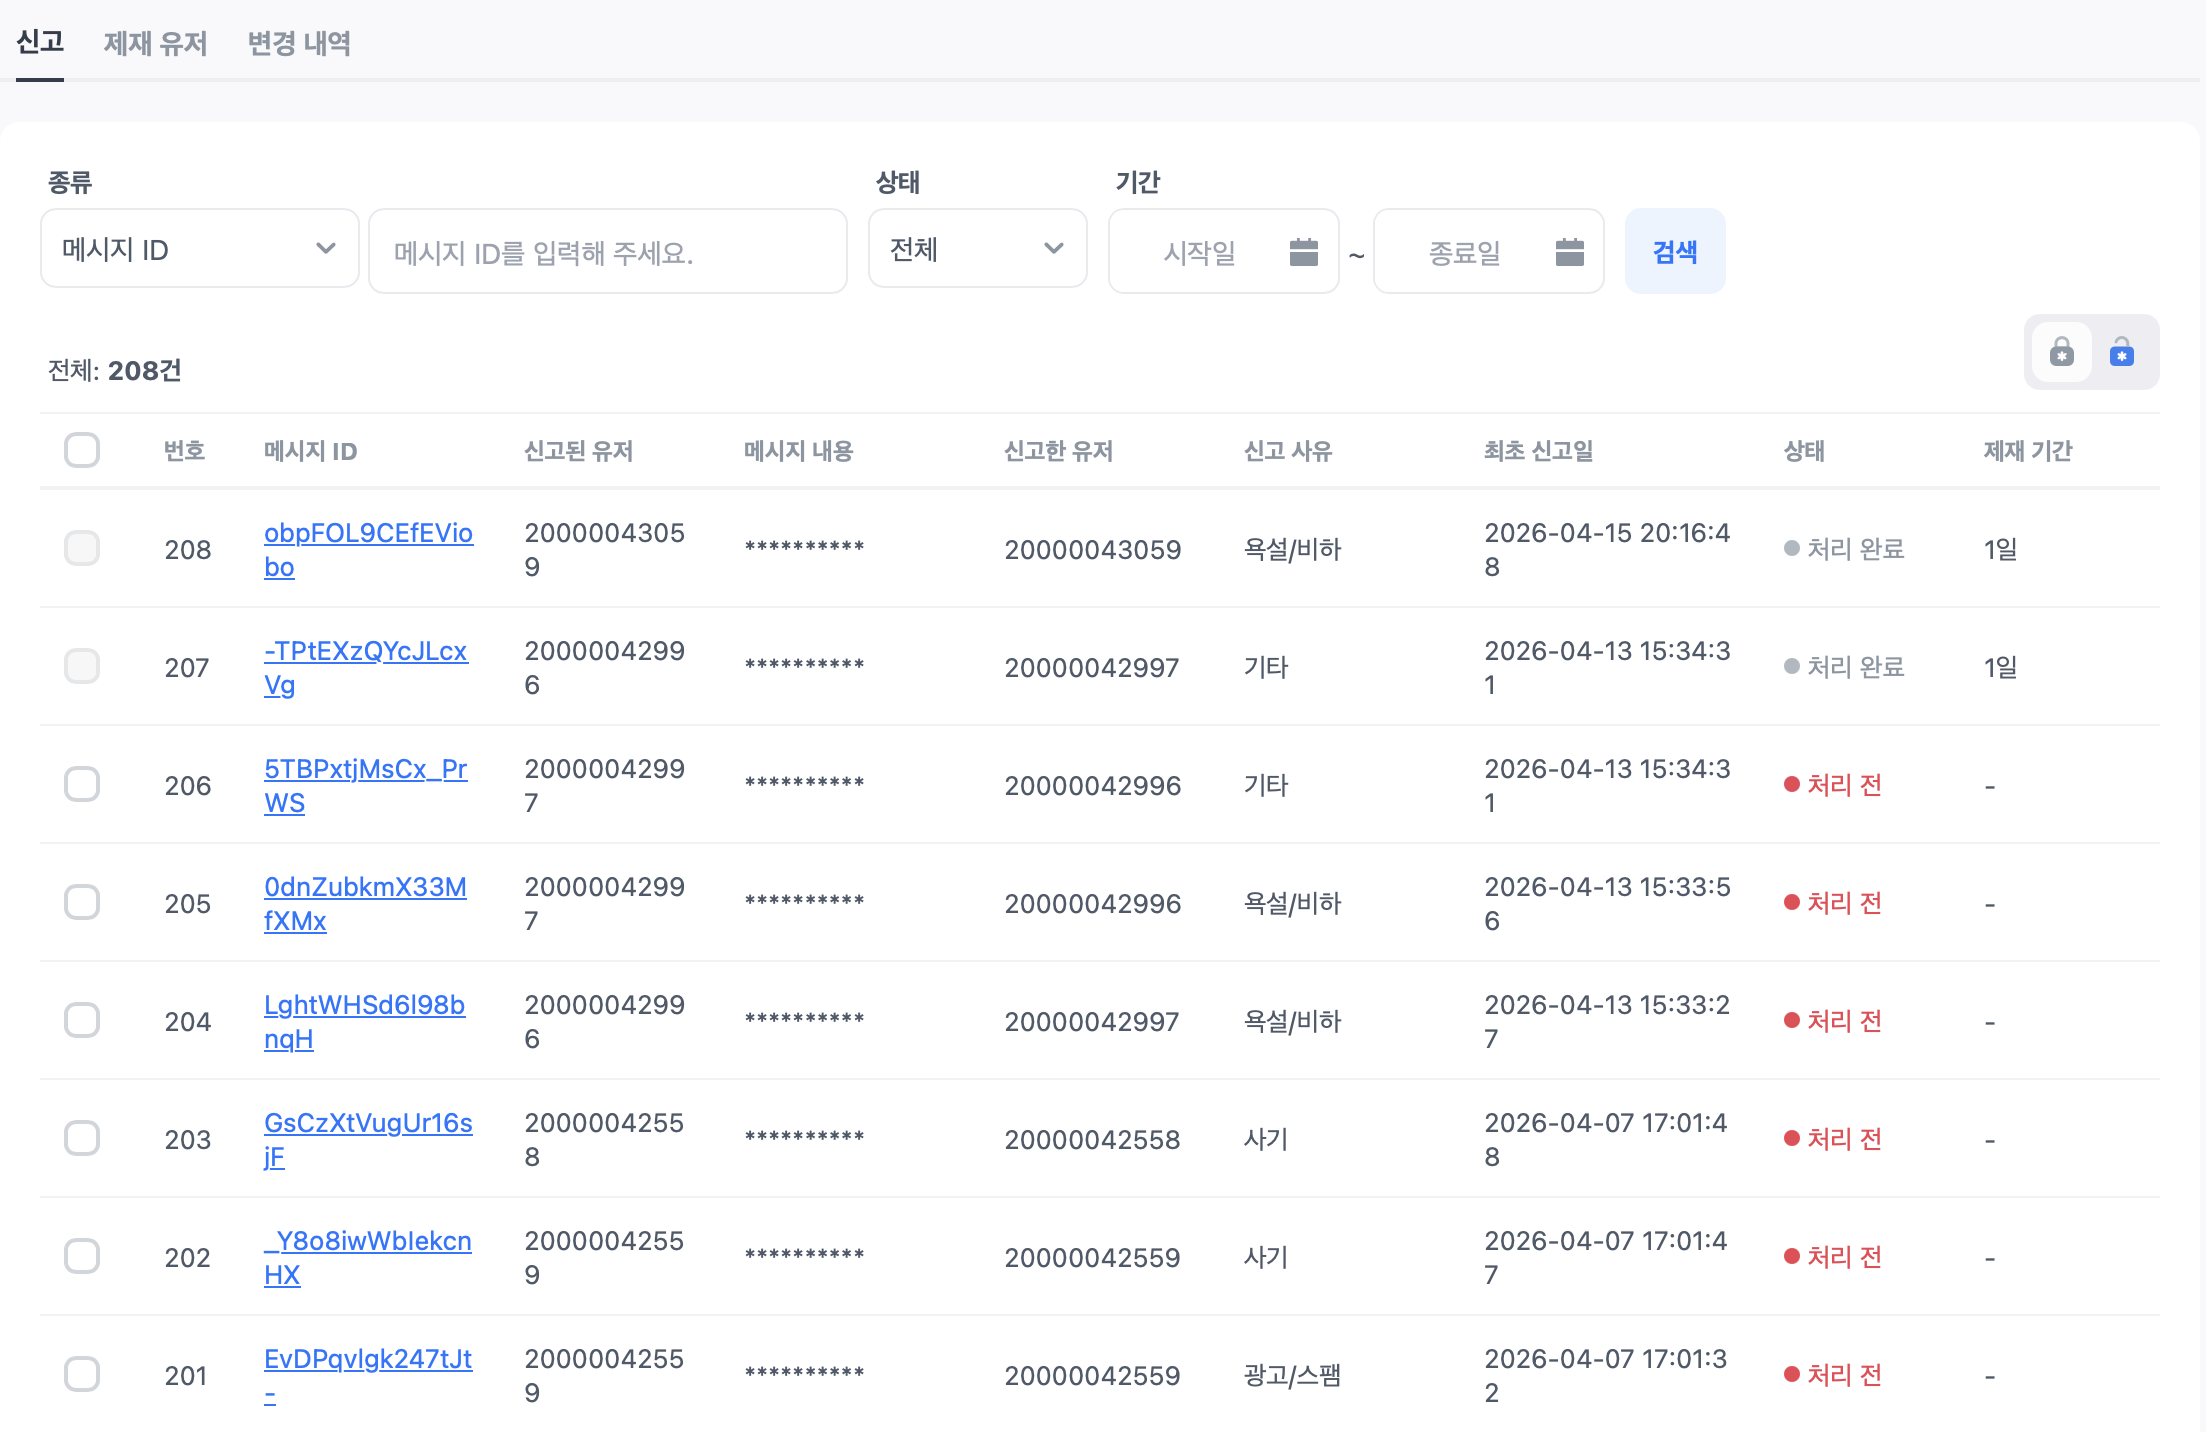
Task: Open message link GsCzXtVugUr16sjF
Action: pos(367,1123)
